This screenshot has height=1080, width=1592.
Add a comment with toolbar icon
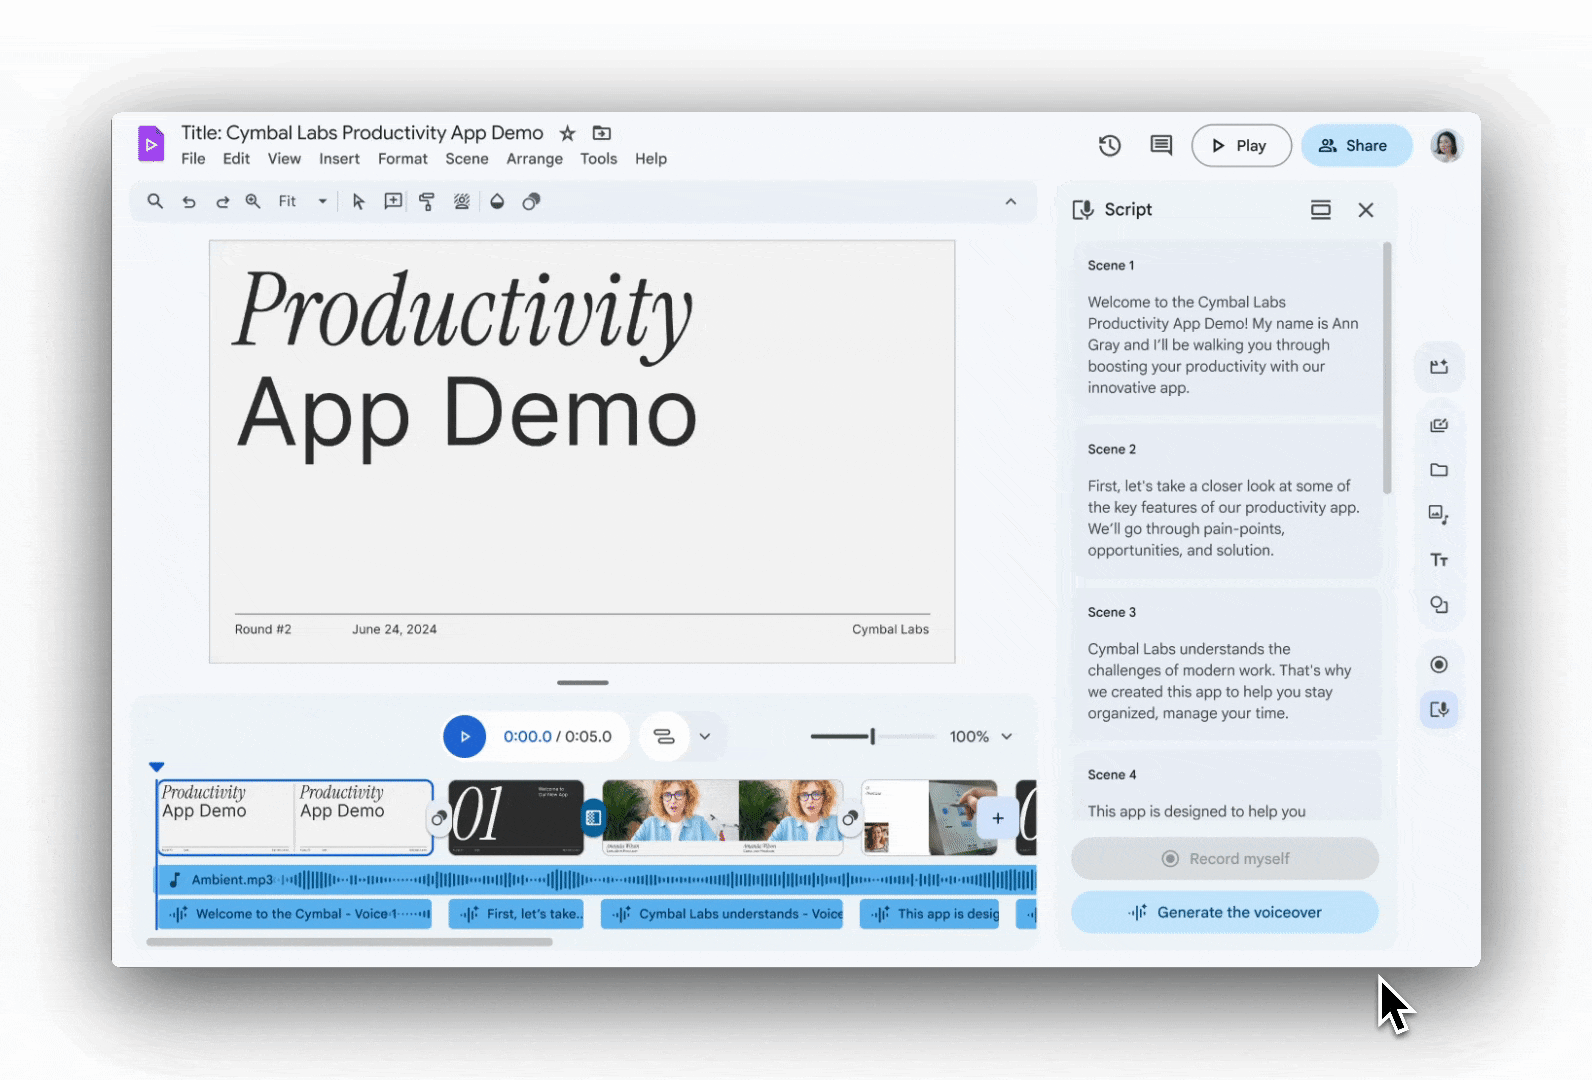point(393,201)
